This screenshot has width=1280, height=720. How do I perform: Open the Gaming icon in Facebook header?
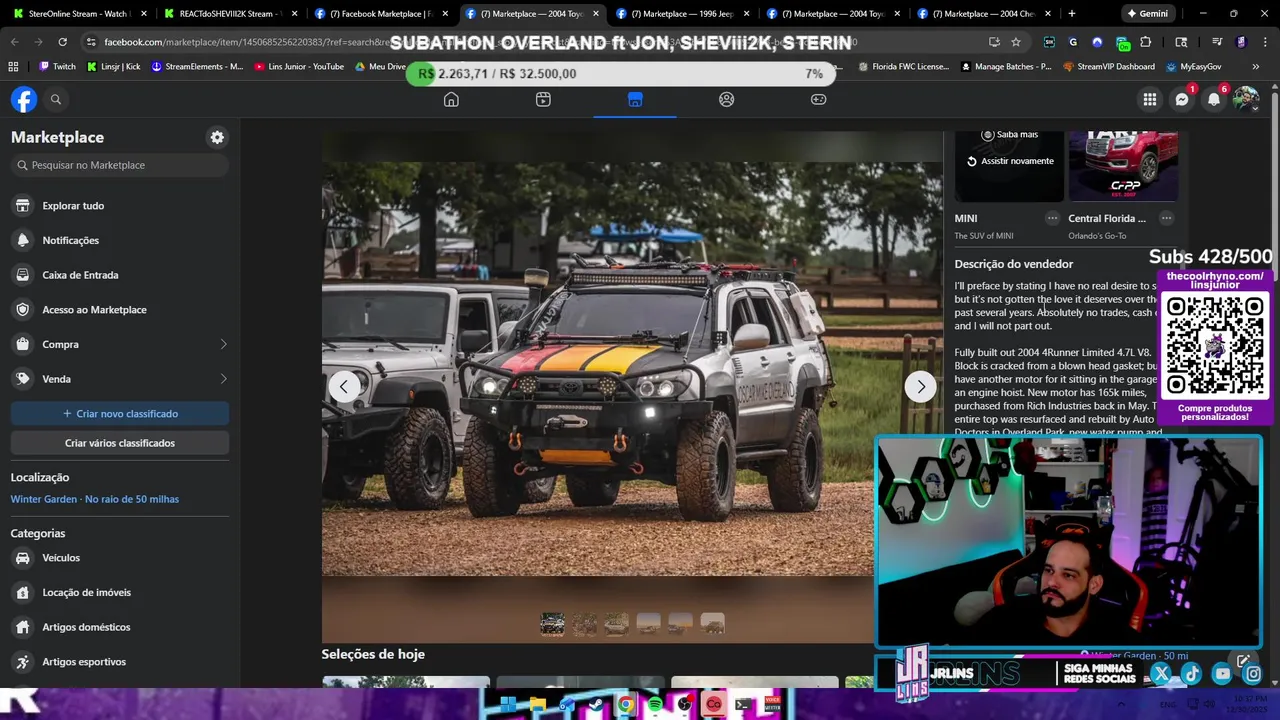click(x=819, y=99)
